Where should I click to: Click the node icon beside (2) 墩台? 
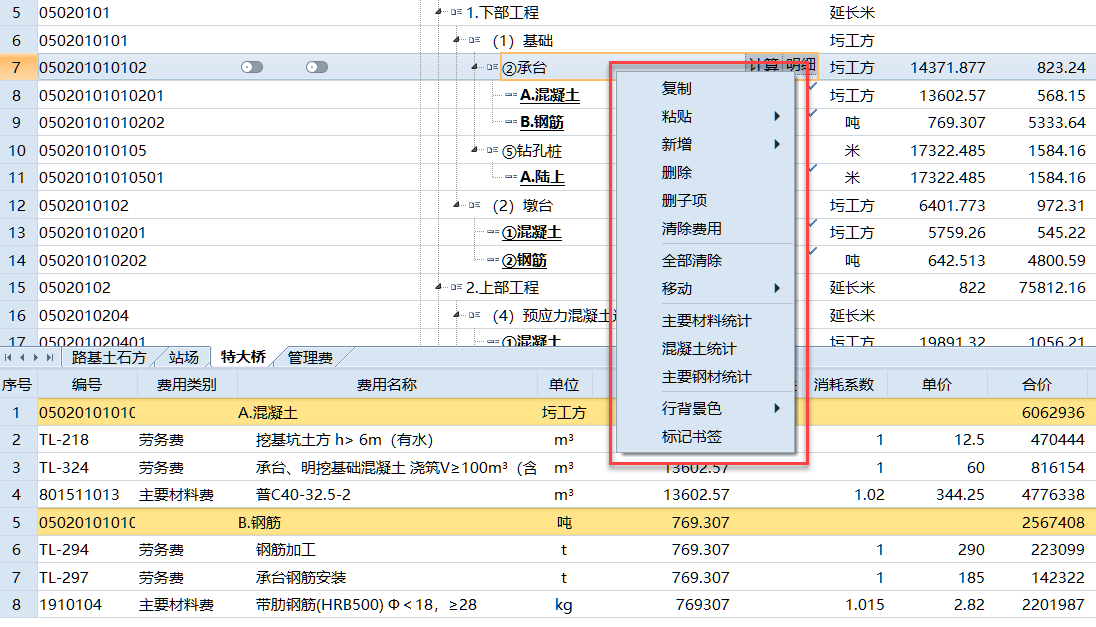click(x=475, y=206)
